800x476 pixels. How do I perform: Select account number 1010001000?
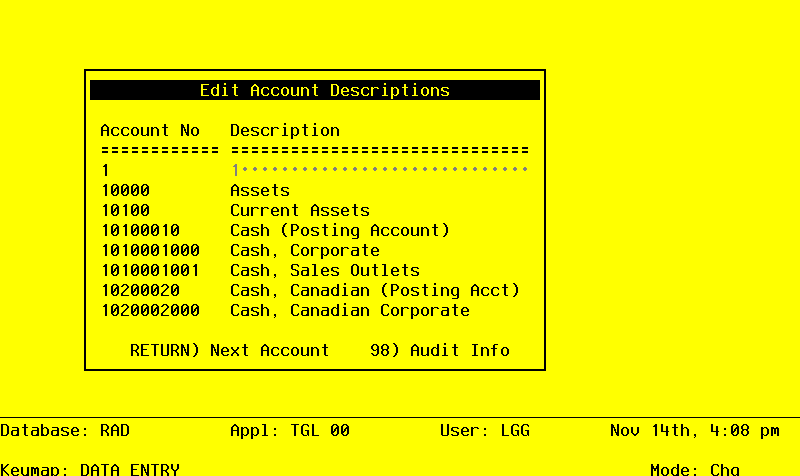point(151,250)
